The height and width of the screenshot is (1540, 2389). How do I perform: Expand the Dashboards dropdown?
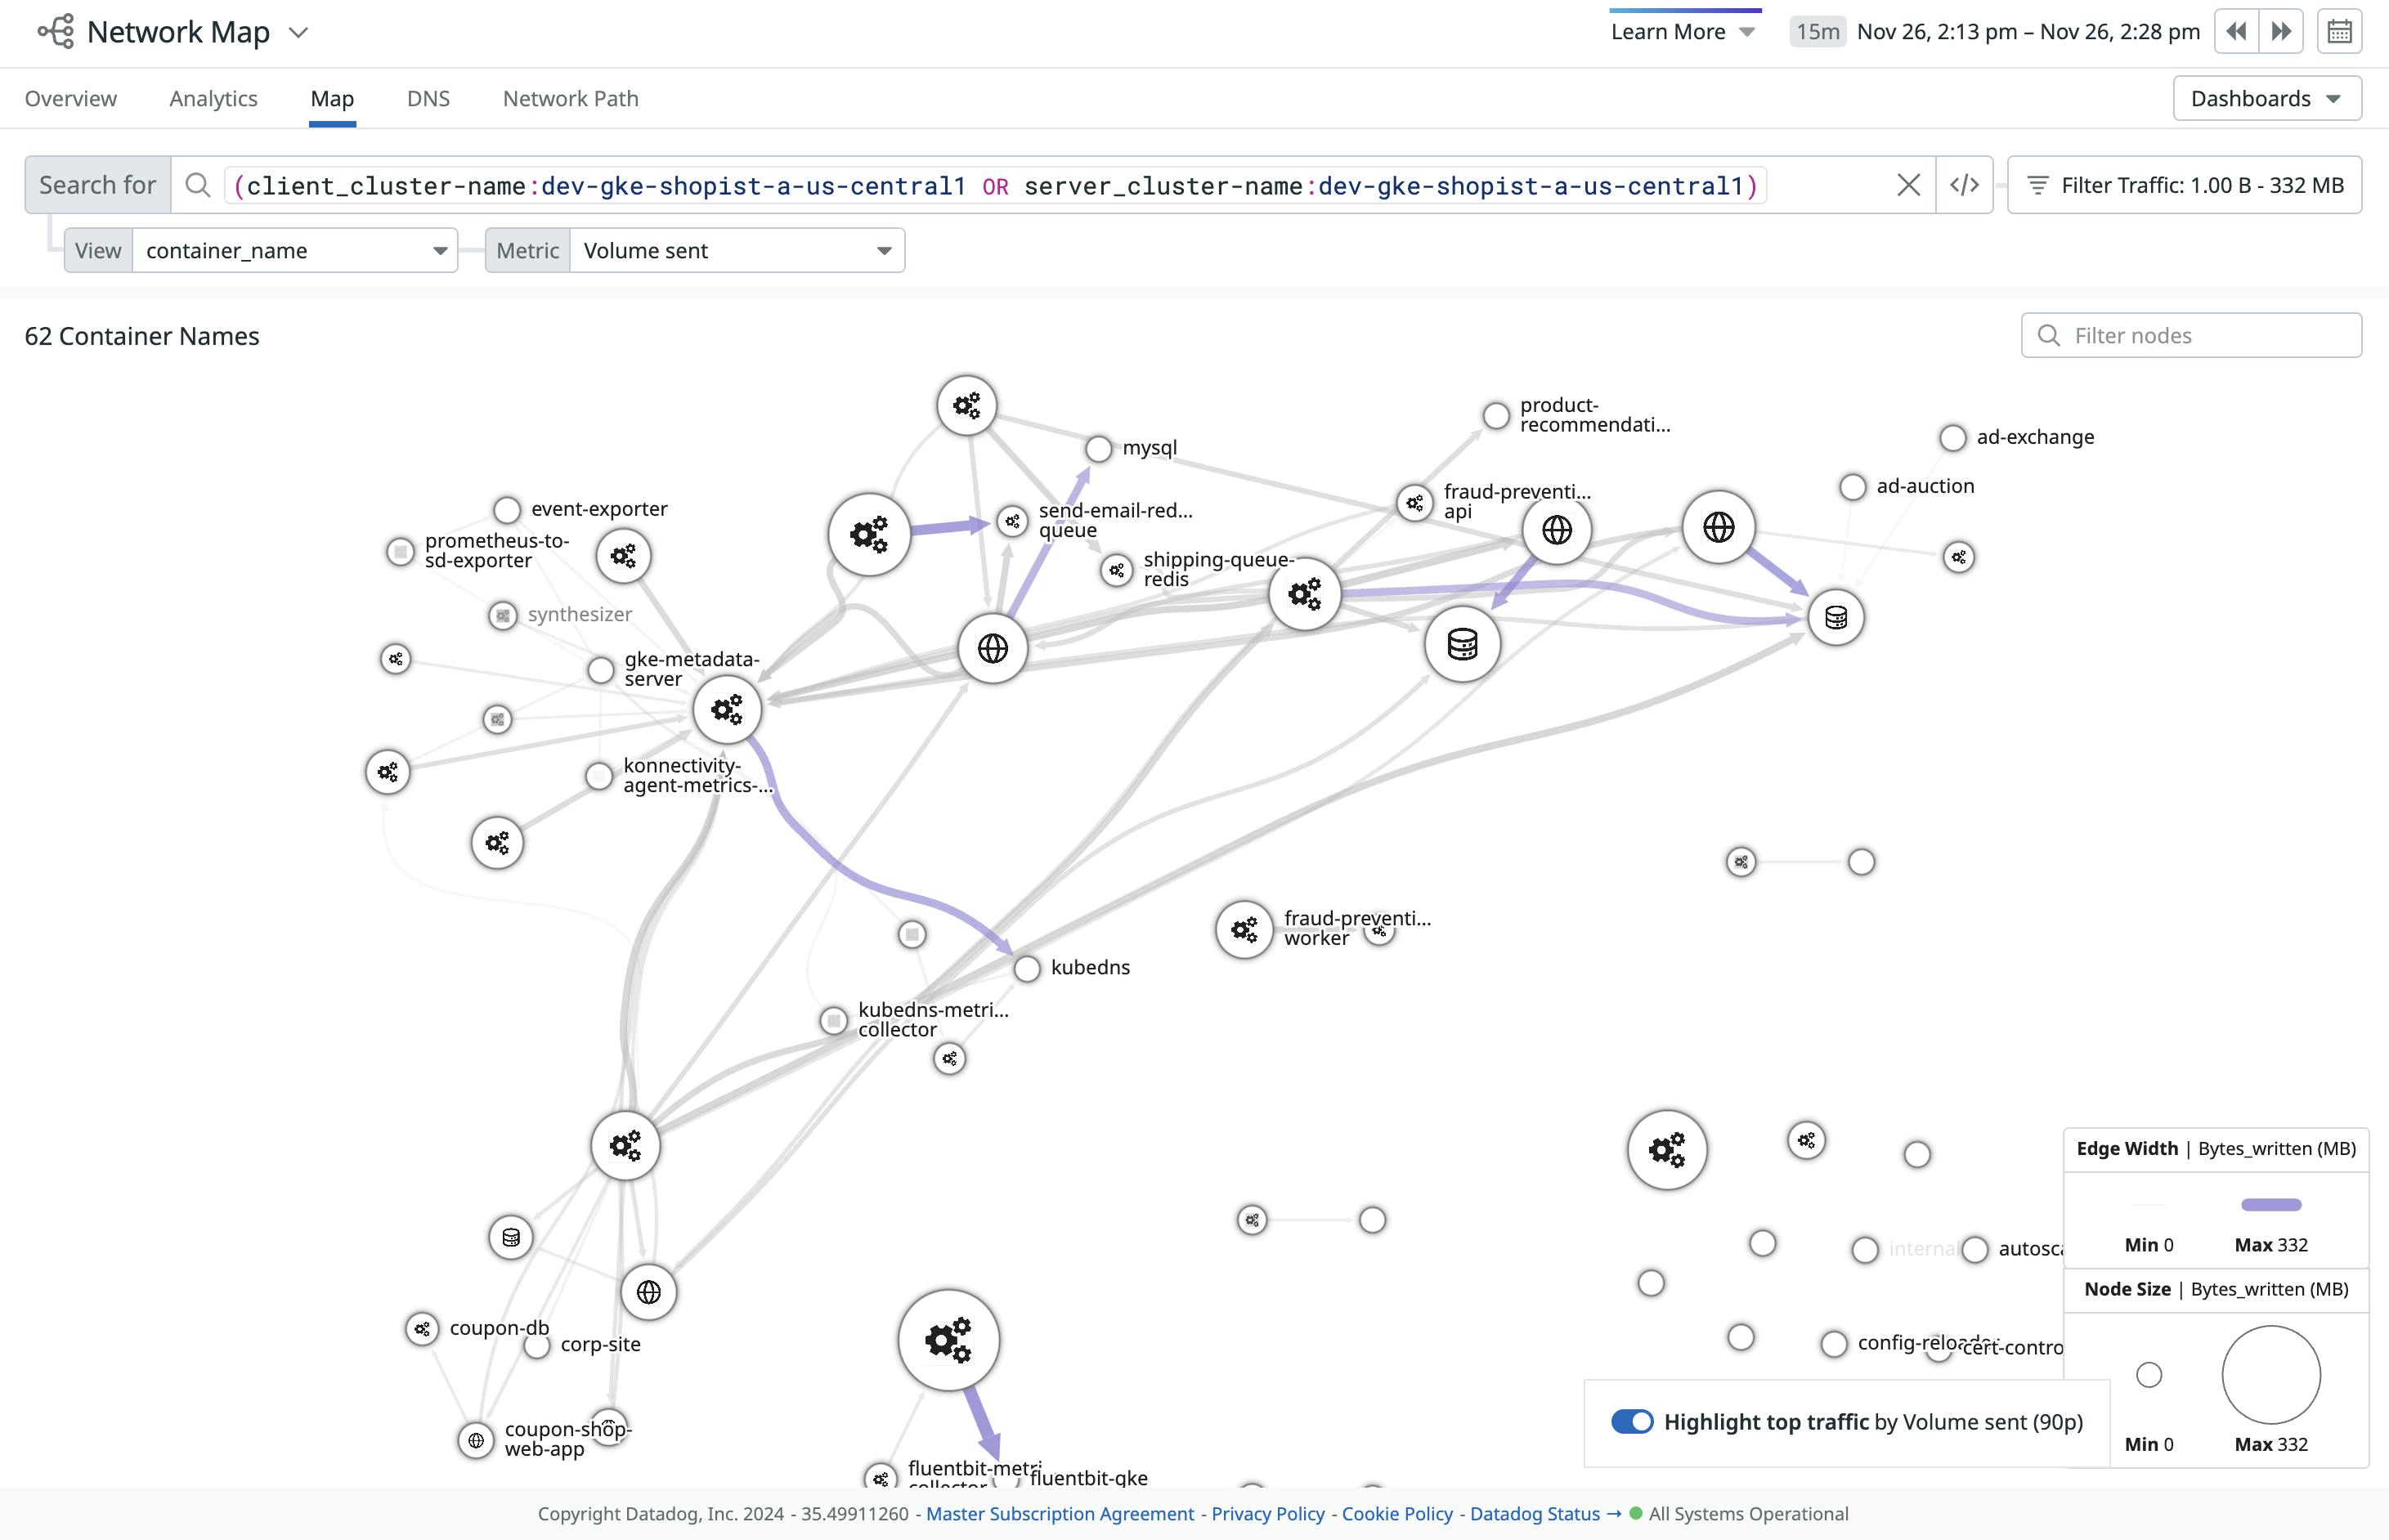tap(2266, 99)
